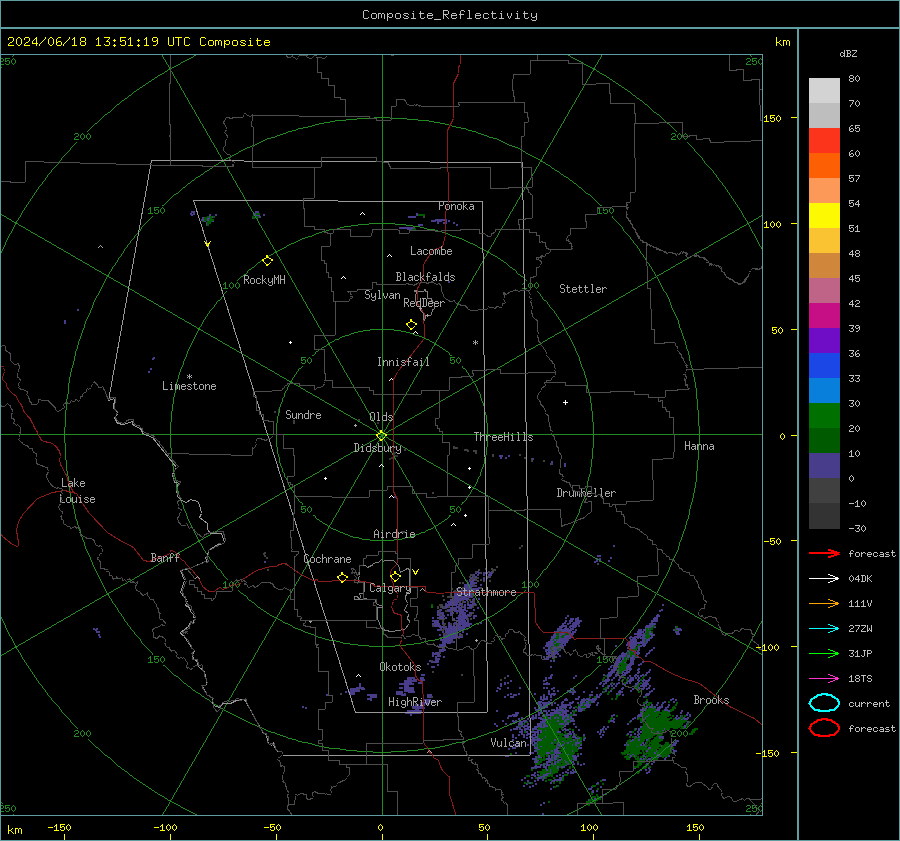Click the magenta 18TS arrow icon
The width and height of the screenshot is (900, 841).
coord(824,679)
